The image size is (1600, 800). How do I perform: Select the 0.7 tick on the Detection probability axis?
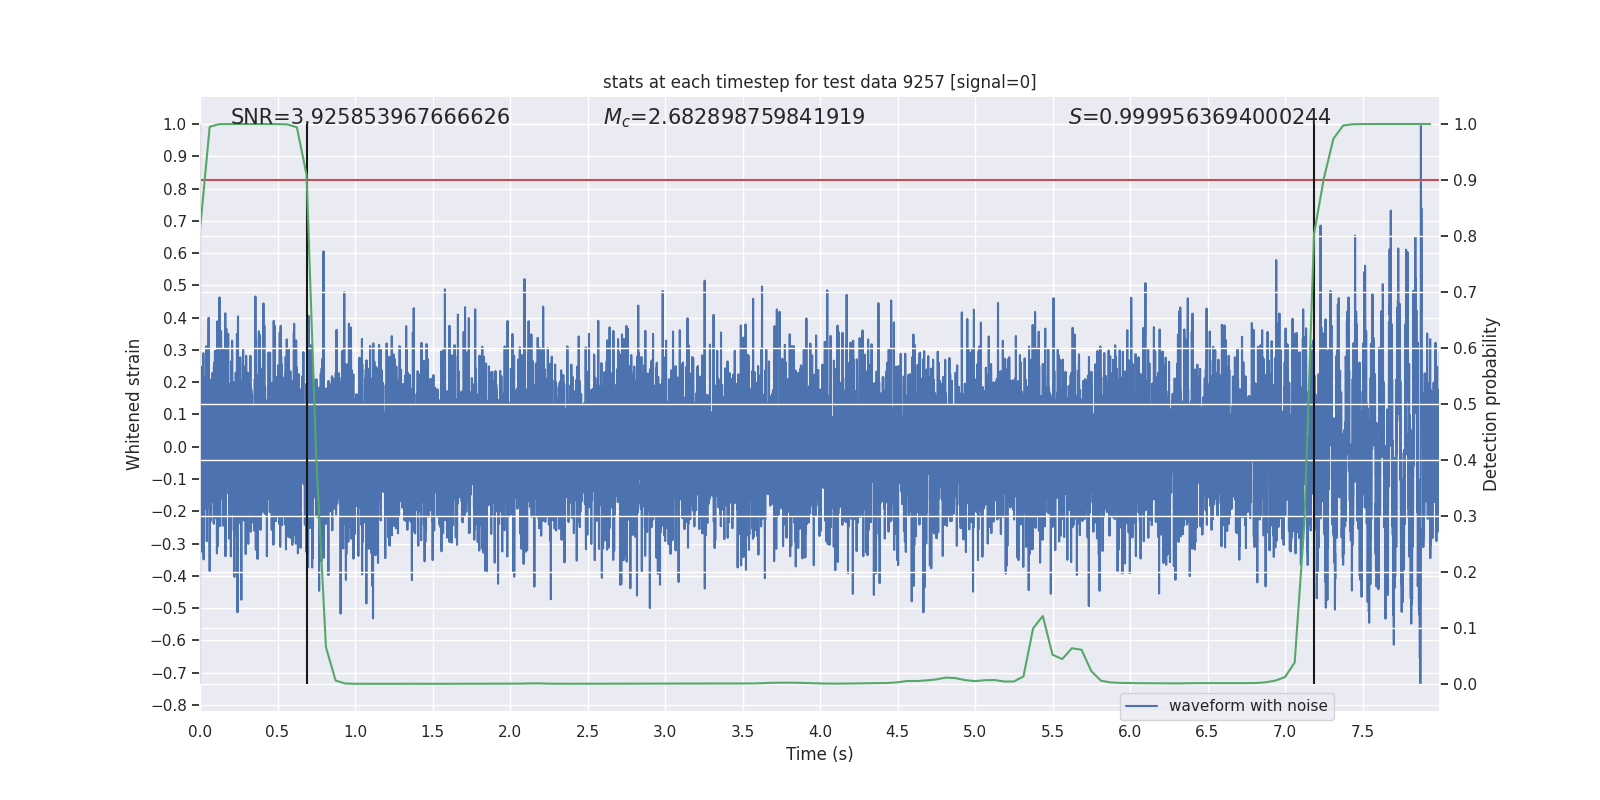[x=1465, y=293]
